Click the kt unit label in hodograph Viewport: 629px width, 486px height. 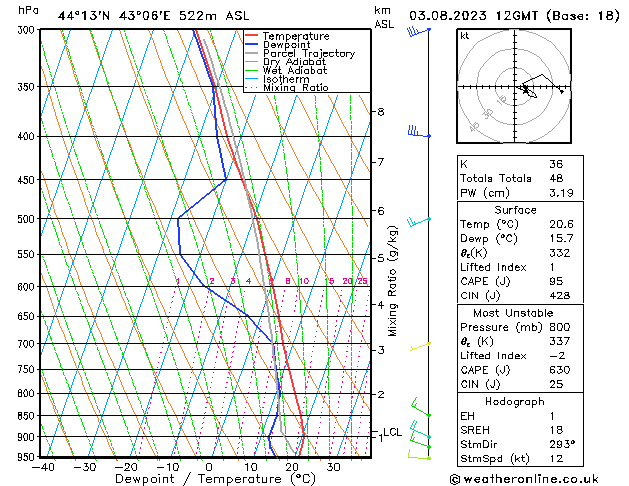pyautogui.click(x=465, y=36)
